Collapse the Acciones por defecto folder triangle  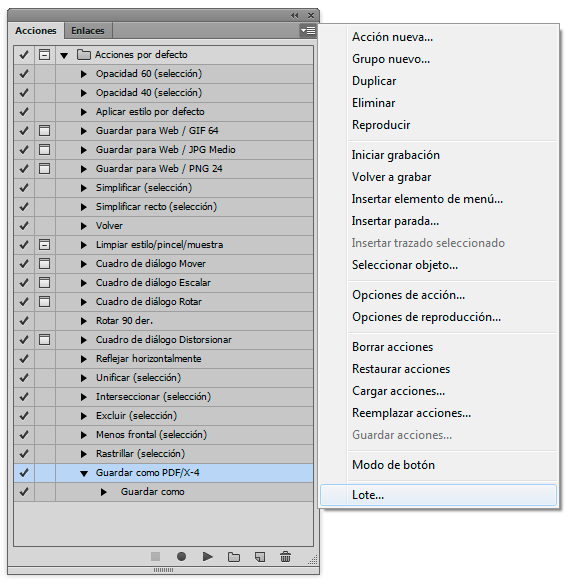pyautogui.click(x=64, y=55)
